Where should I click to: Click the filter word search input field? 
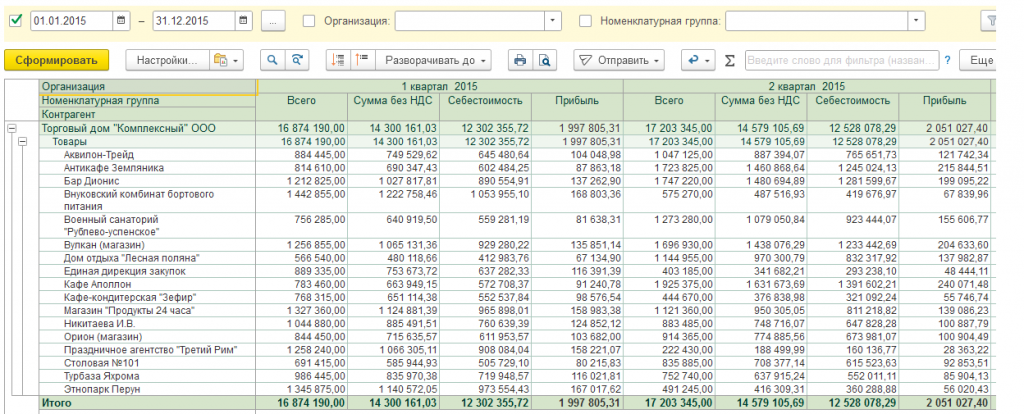(842, 61)
